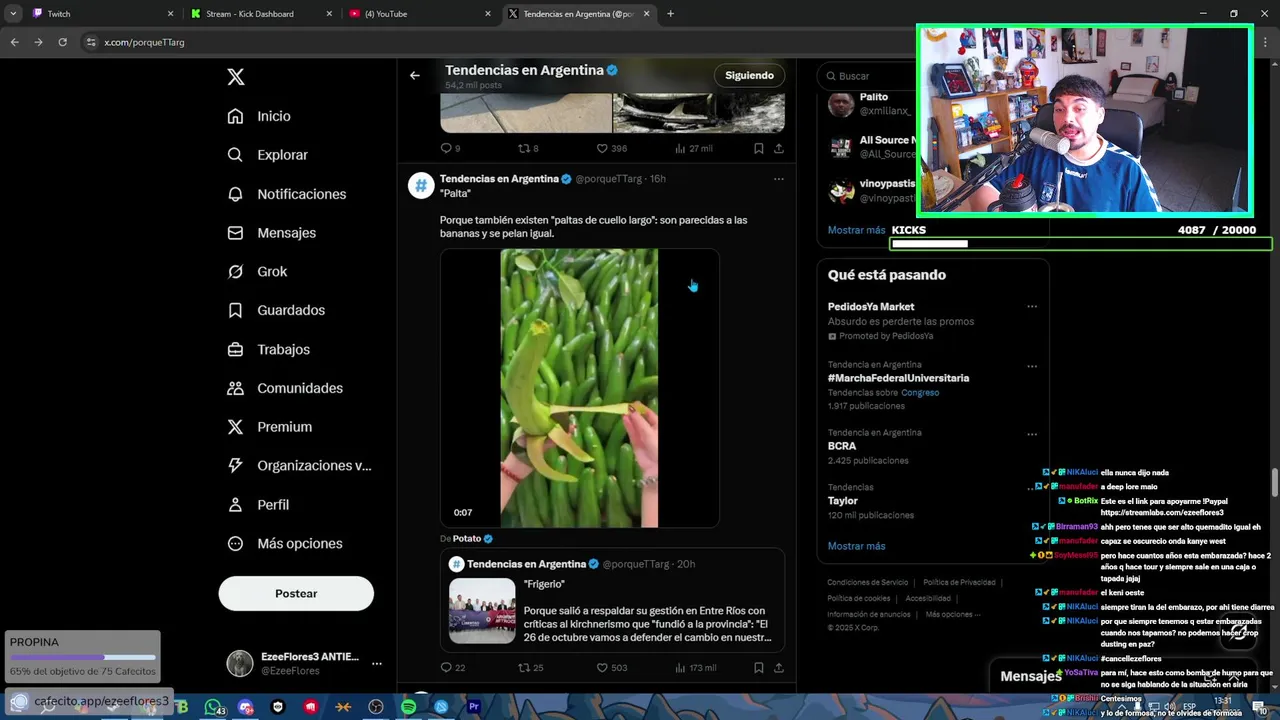Toggle the Siguiendo follow button
Screen dimensions: 1280x720
pos(749,75)
